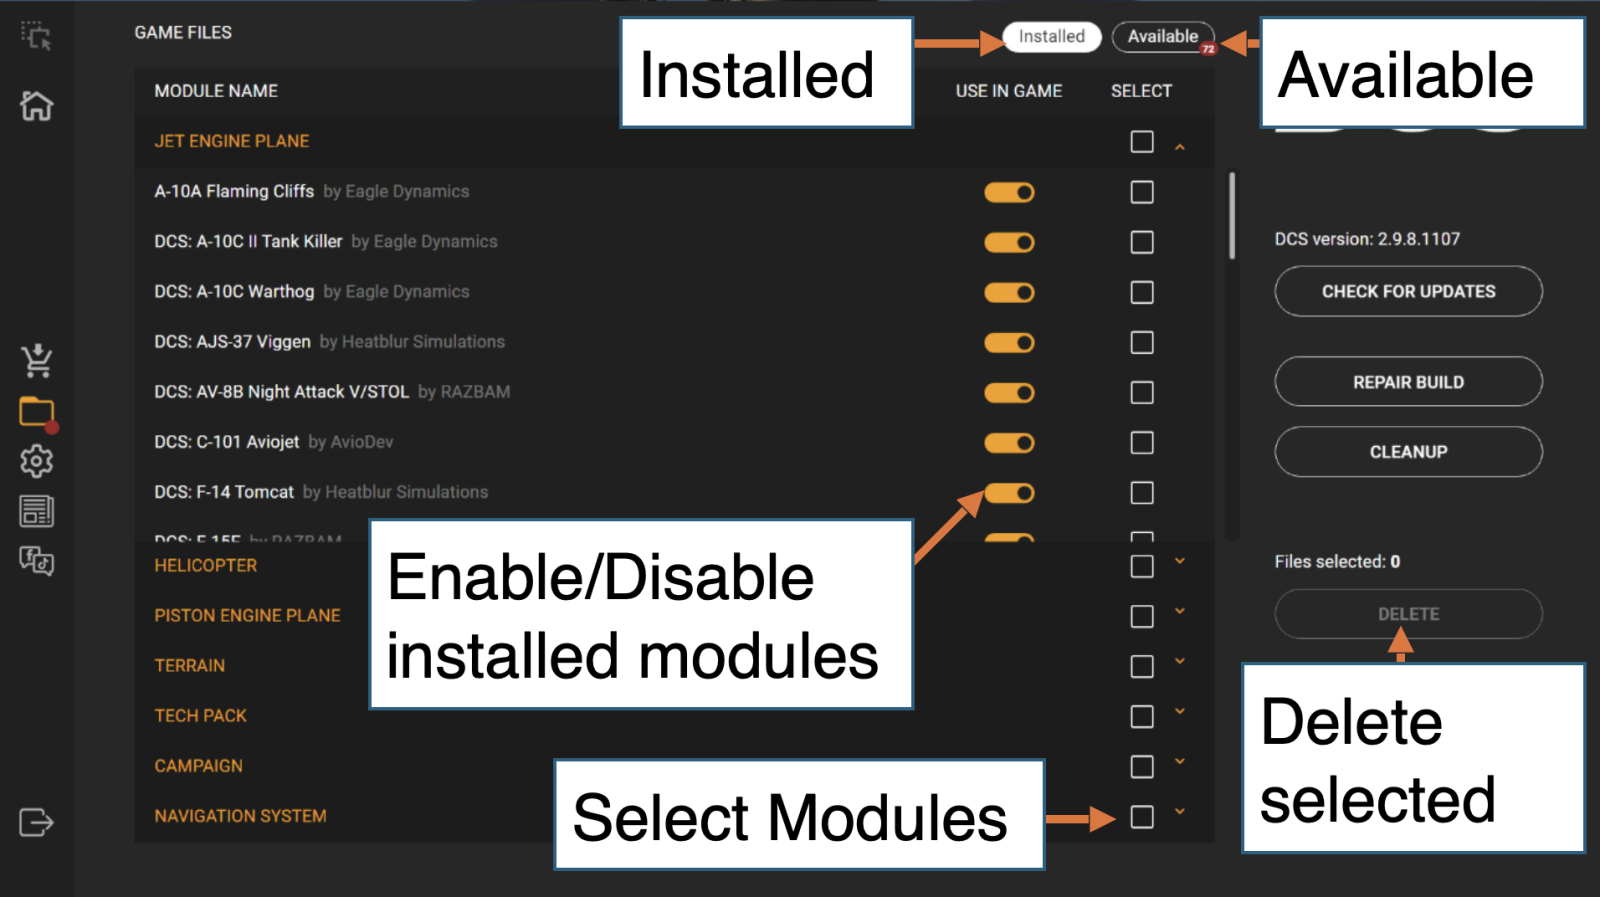Click the selection cursor icon at top-left

click(x=36, y=36)
